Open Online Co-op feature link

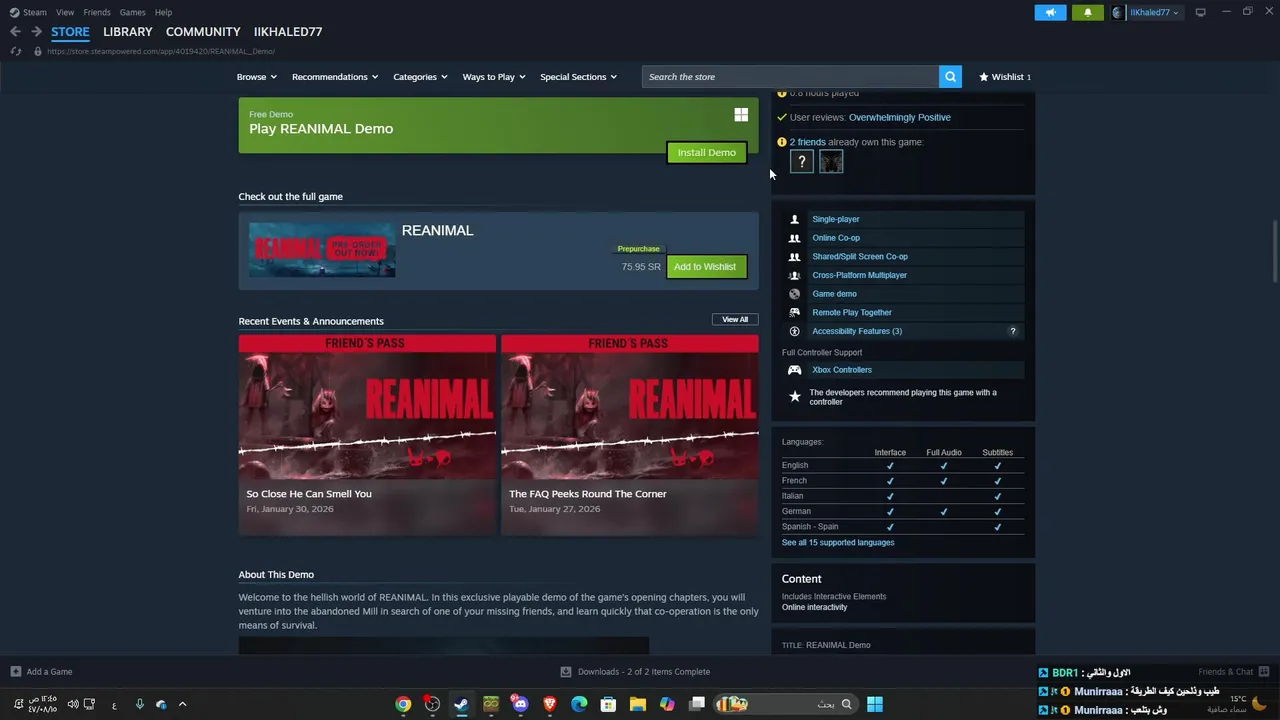836,238
